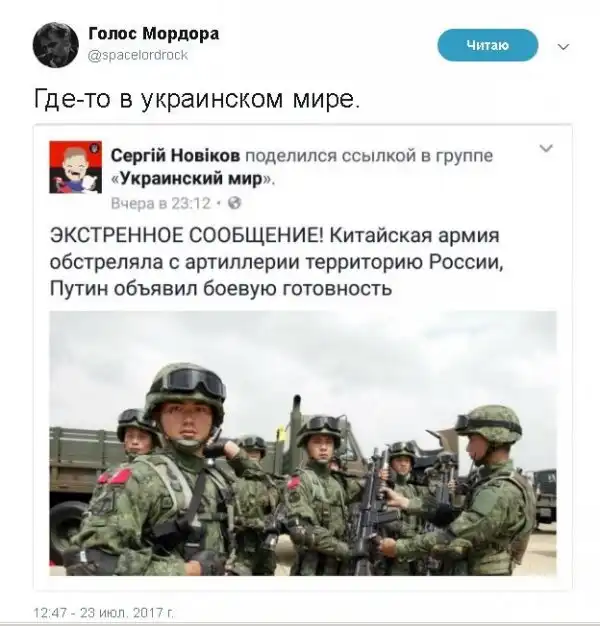This screenshot has height=626, width=600.
Task: Expand the embedded post options chevron
Action: pos(546,149)
